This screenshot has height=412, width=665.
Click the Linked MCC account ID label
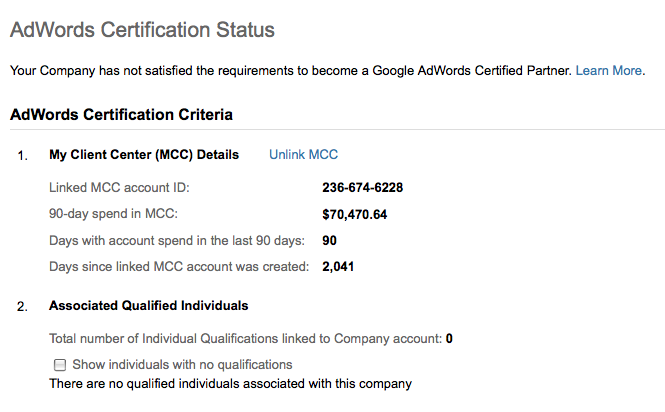click(x=119, y=187)
